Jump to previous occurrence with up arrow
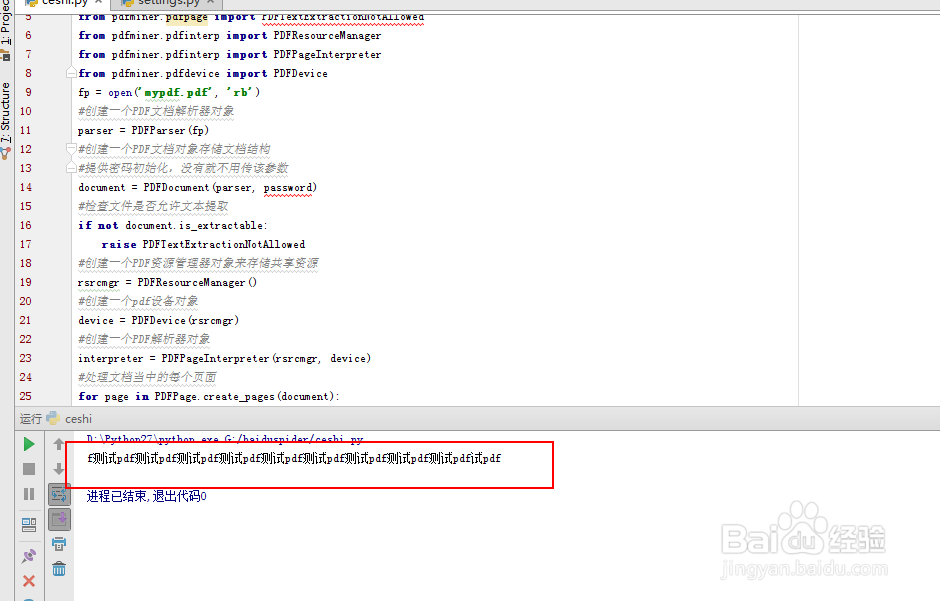The height and width of the screenshot is (601, 940). [x=59, y=444]
